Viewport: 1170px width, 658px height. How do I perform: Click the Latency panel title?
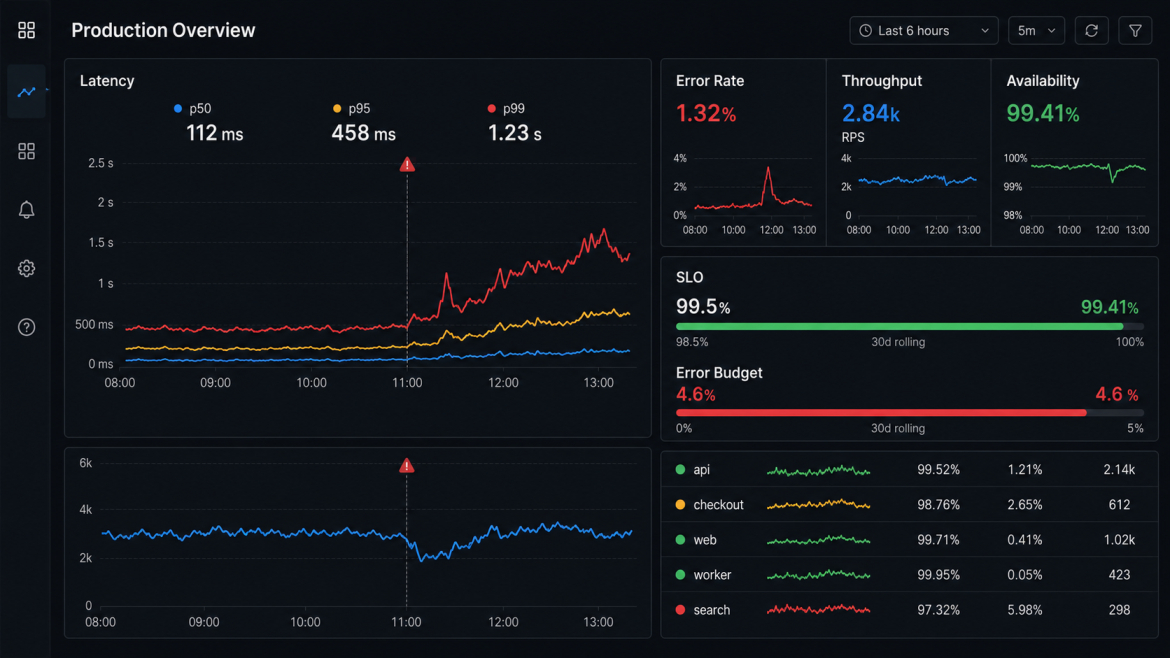click(x=107, y=81)
